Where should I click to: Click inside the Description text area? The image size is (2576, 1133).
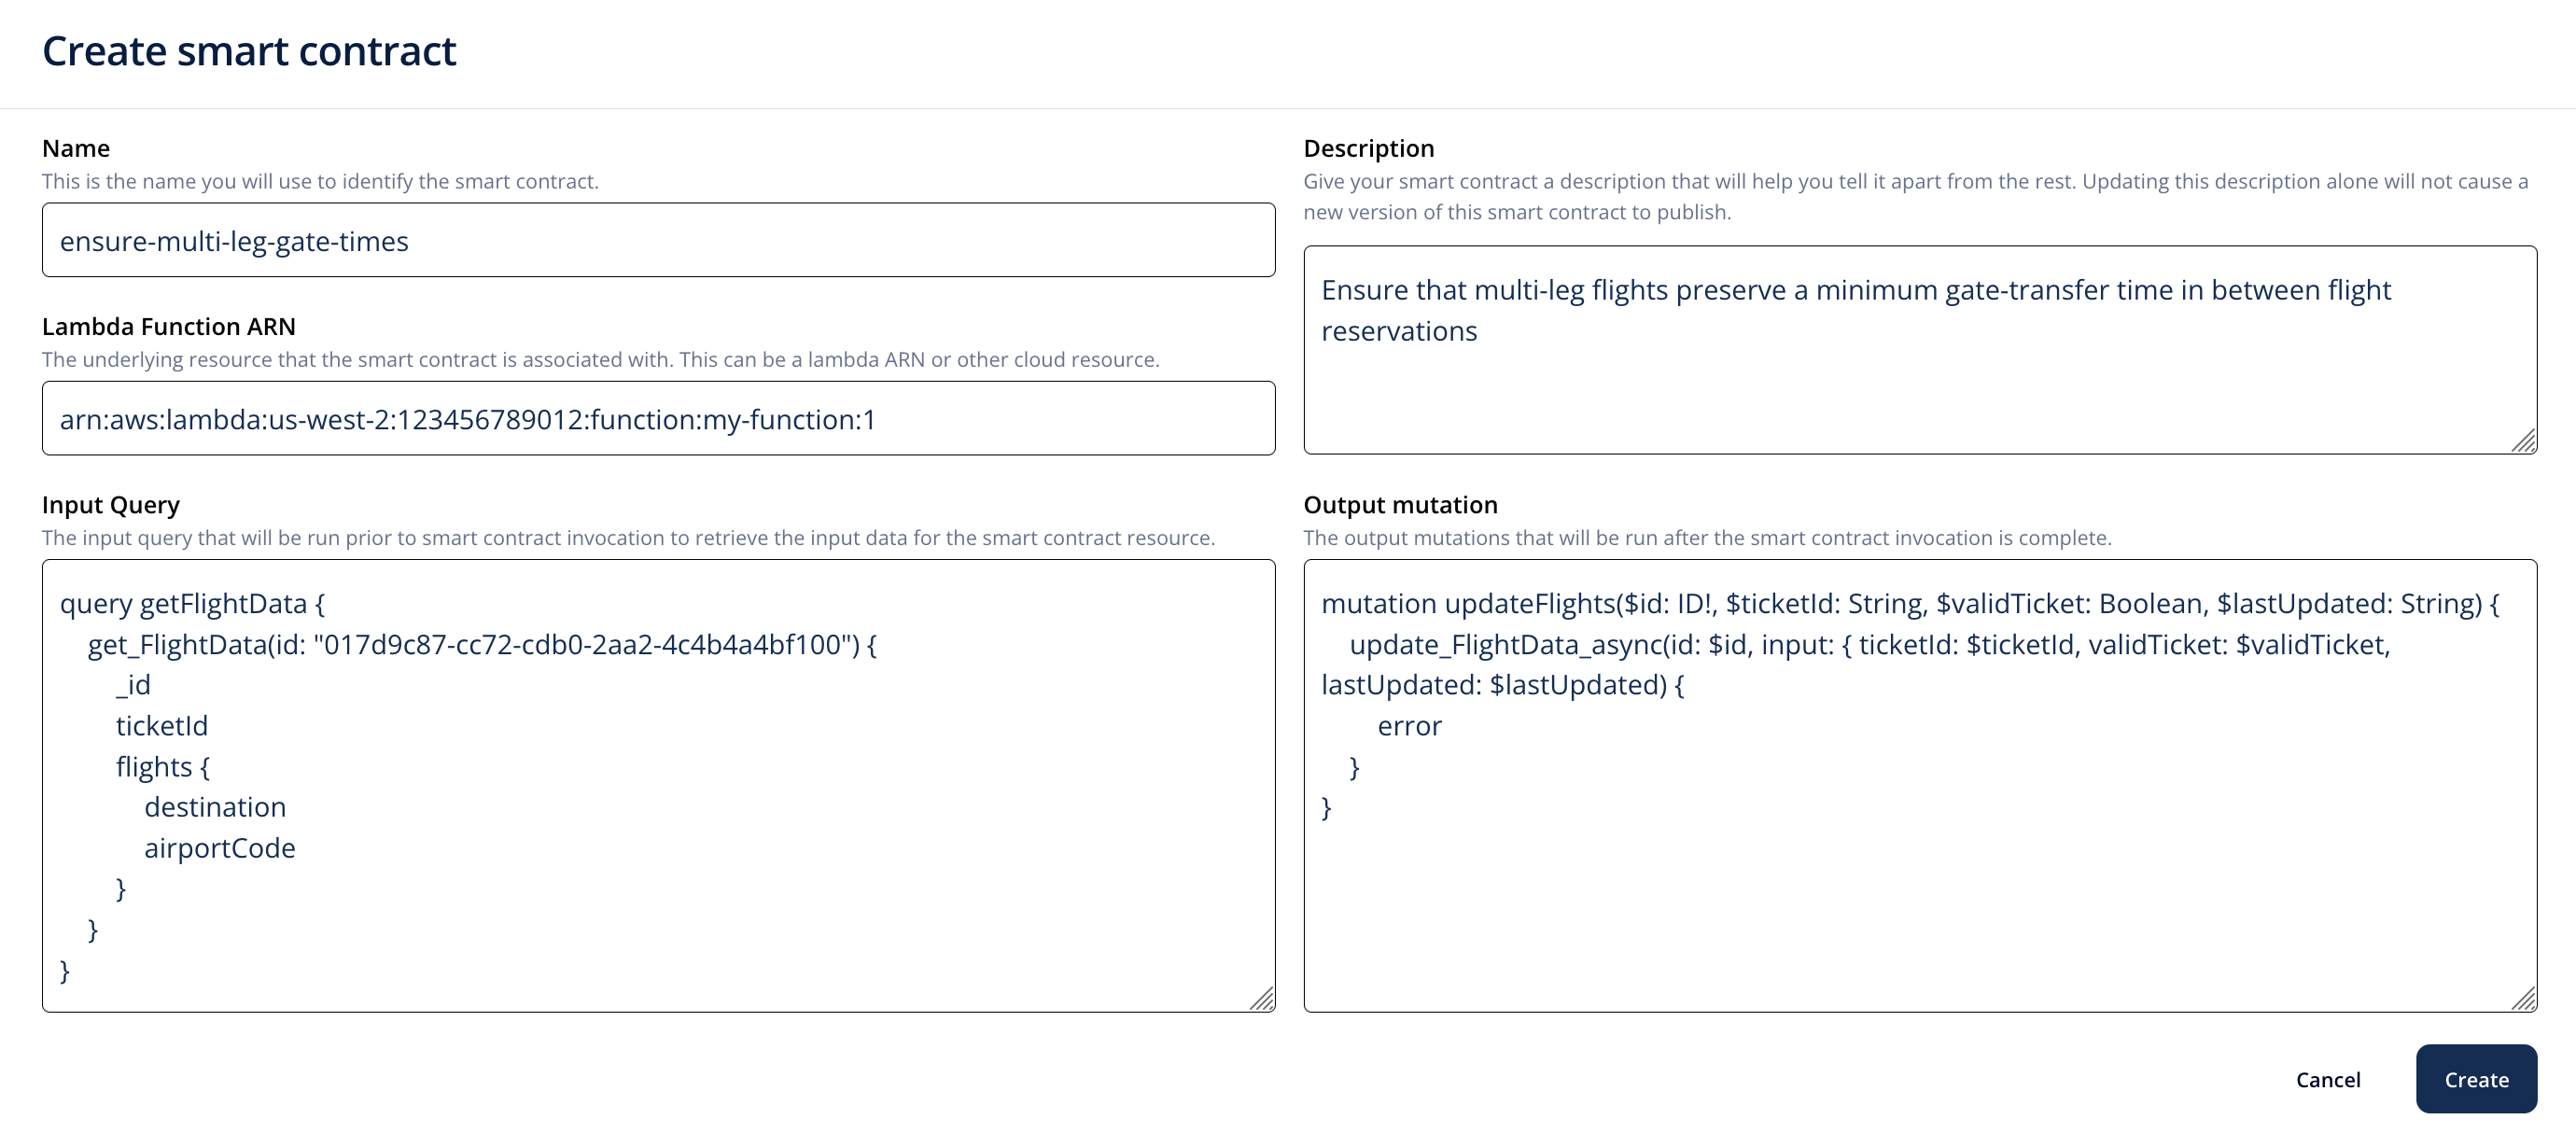(x=1920, y=350)
